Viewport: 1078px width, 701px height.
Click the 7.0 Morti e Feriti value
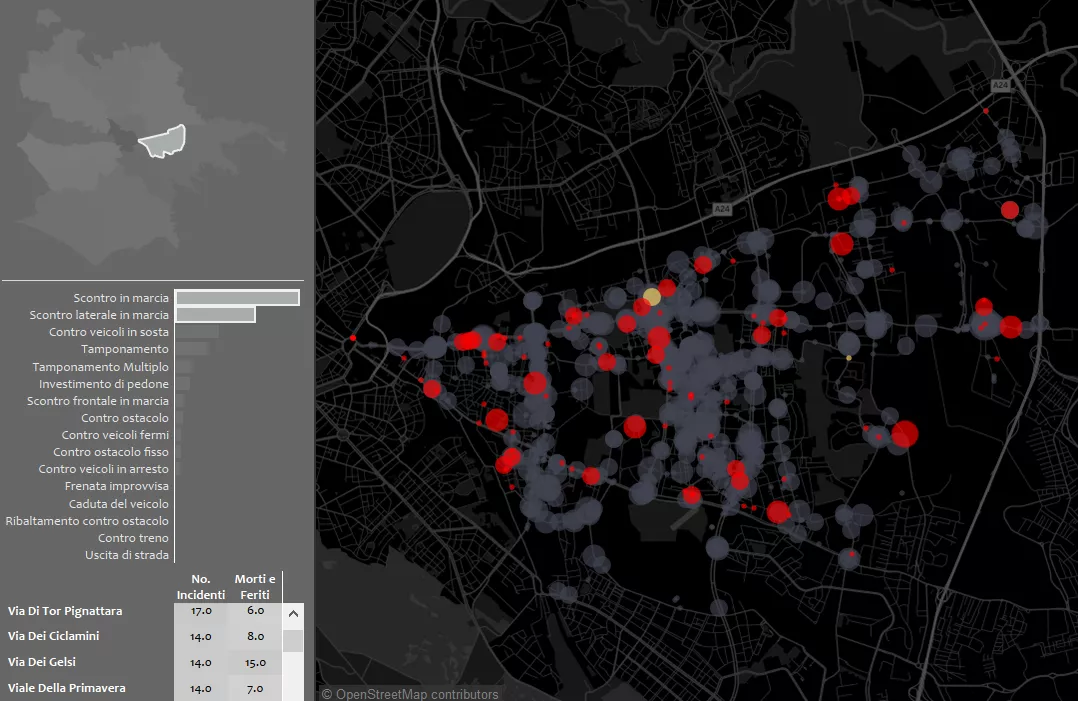tap(255, 689)
